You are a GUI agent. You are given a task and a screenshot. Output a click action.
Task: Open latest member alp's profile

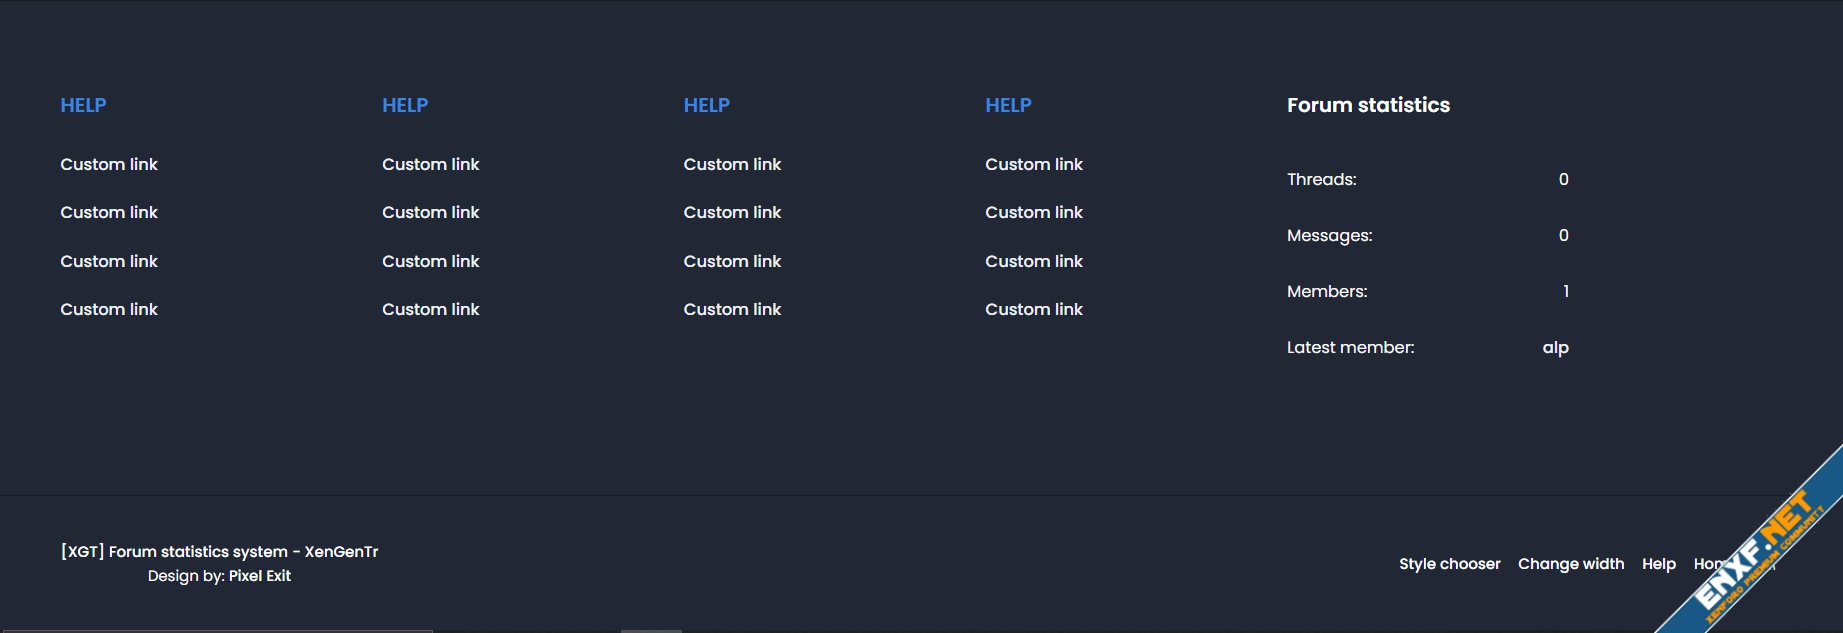[1555, 348]
